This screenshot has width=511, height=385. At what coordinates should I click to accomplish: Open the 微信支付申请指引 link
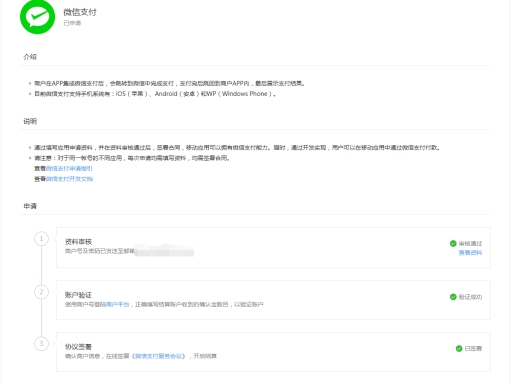pyautogui.click(x=69, y=169)
